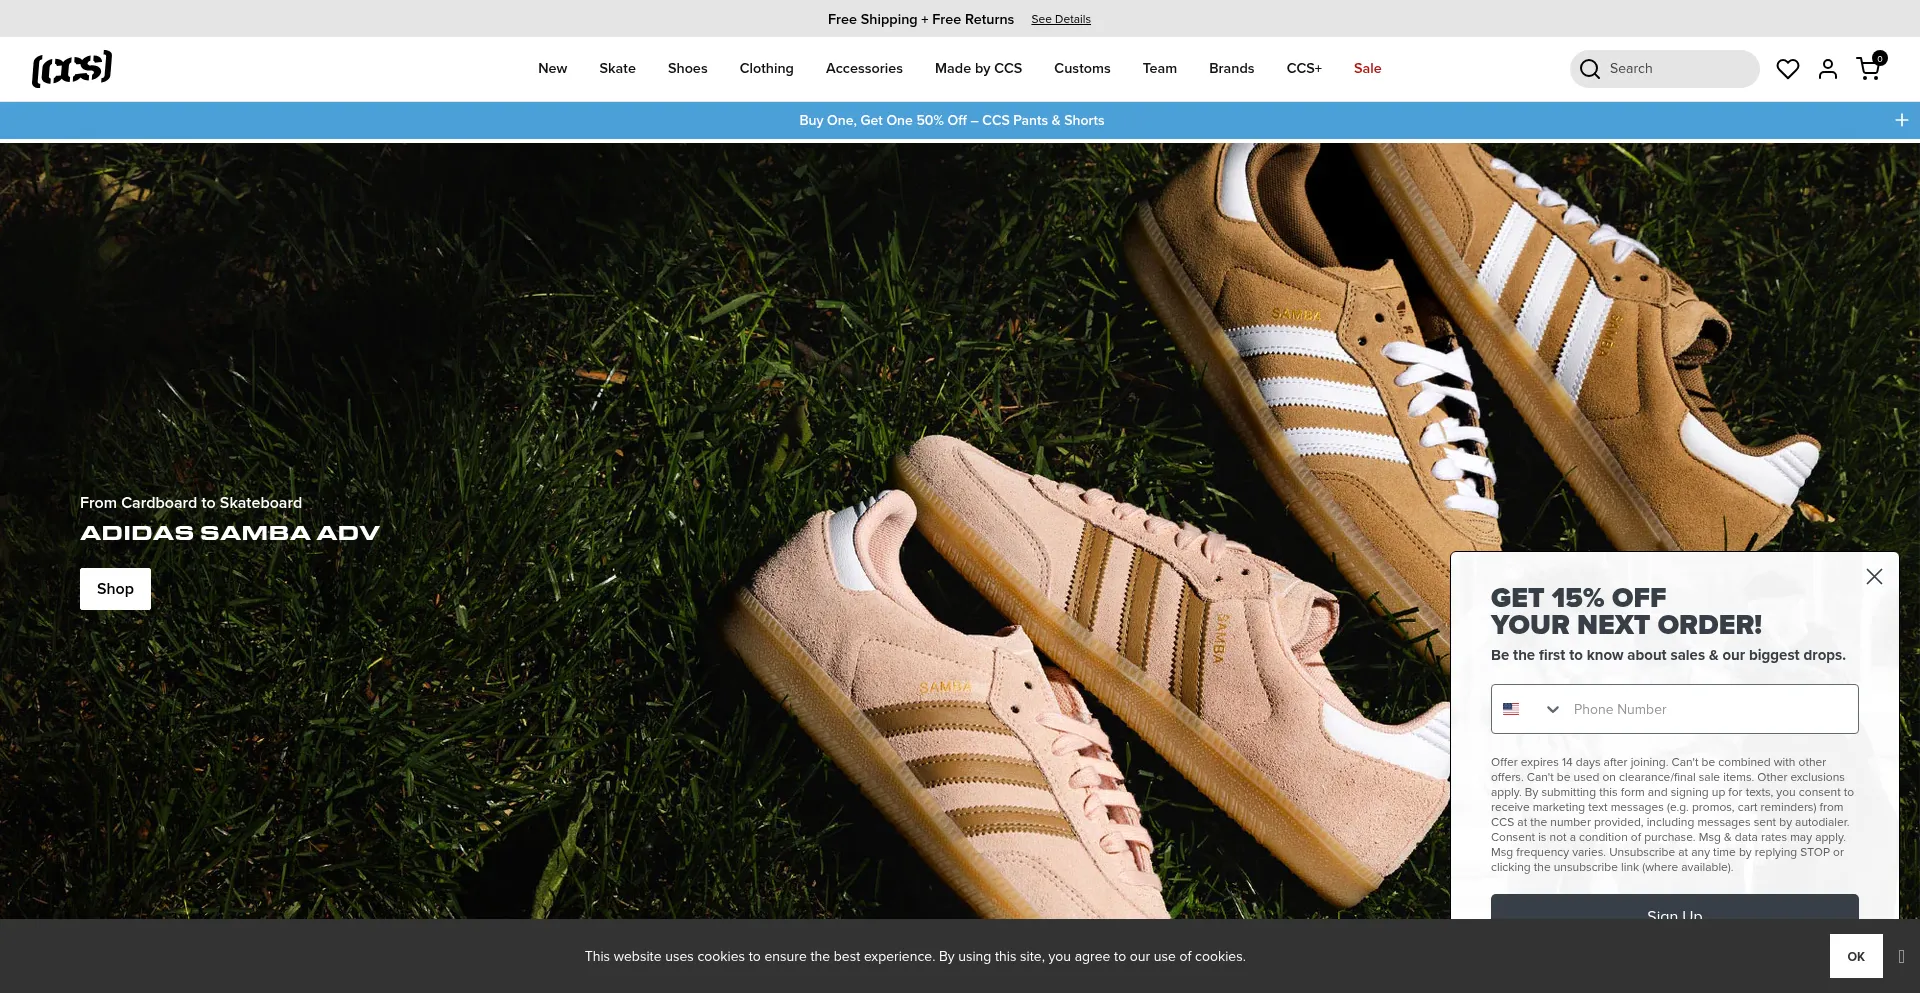The image size is (1920, 993).
Task: Expand the blue promo banner plus icon
Action: pos(1901,120)
